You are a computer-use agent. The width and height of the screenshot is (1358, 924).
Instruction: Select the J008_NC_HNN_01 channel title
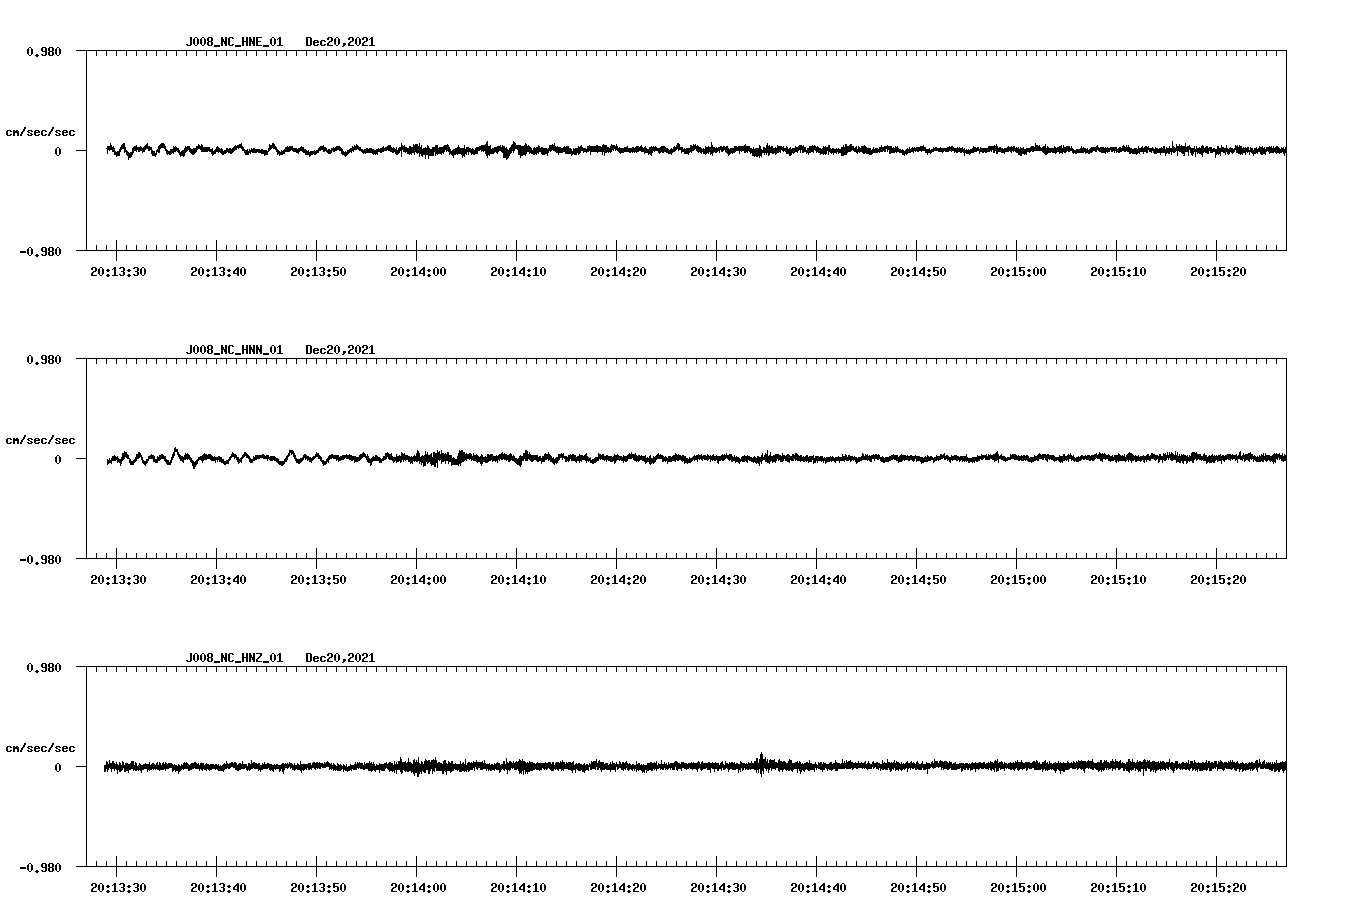click(x=234, y=350)
